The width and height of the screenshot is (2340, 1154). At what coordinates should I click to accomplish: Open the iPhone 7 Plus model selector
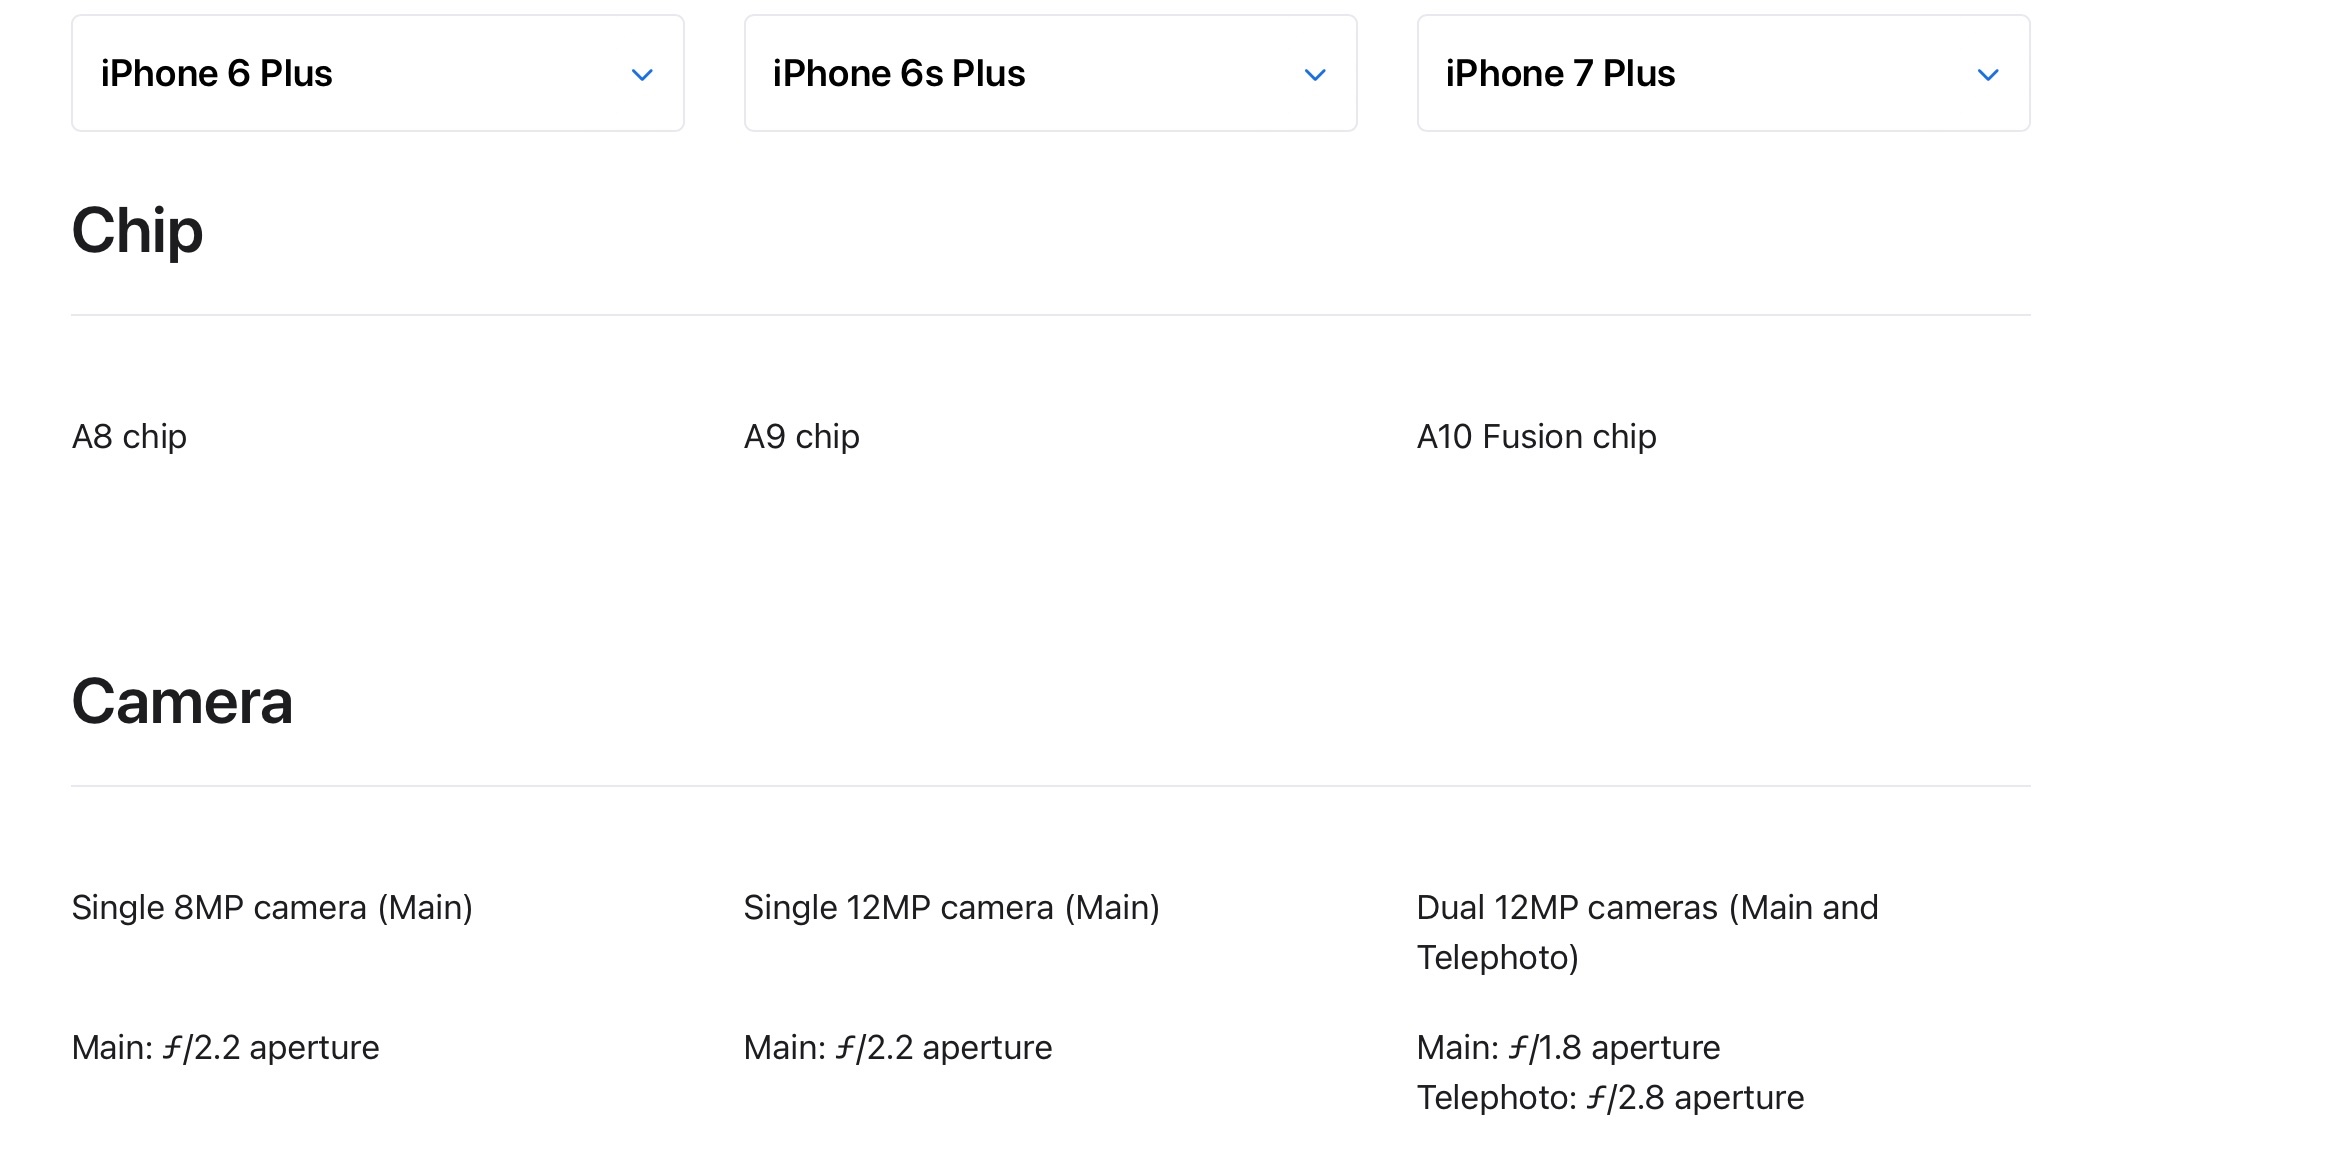pos(1723,73)
